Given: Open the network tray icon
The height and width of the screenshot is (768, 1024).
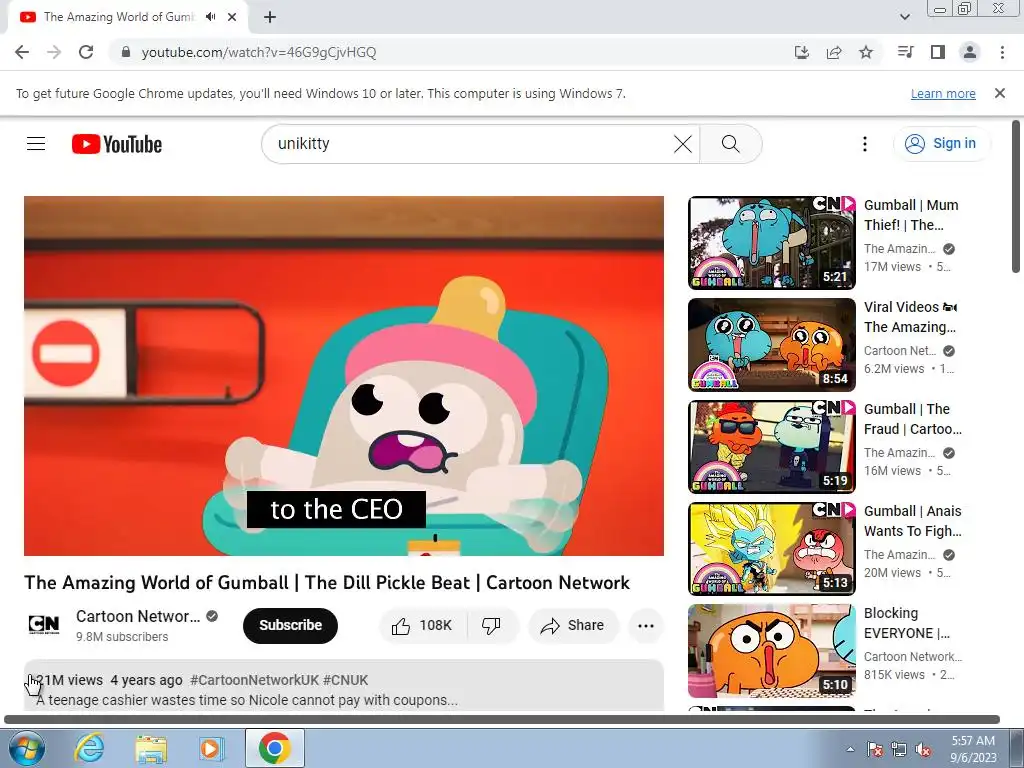Looking at the screenshot, I should coord(899,749).
